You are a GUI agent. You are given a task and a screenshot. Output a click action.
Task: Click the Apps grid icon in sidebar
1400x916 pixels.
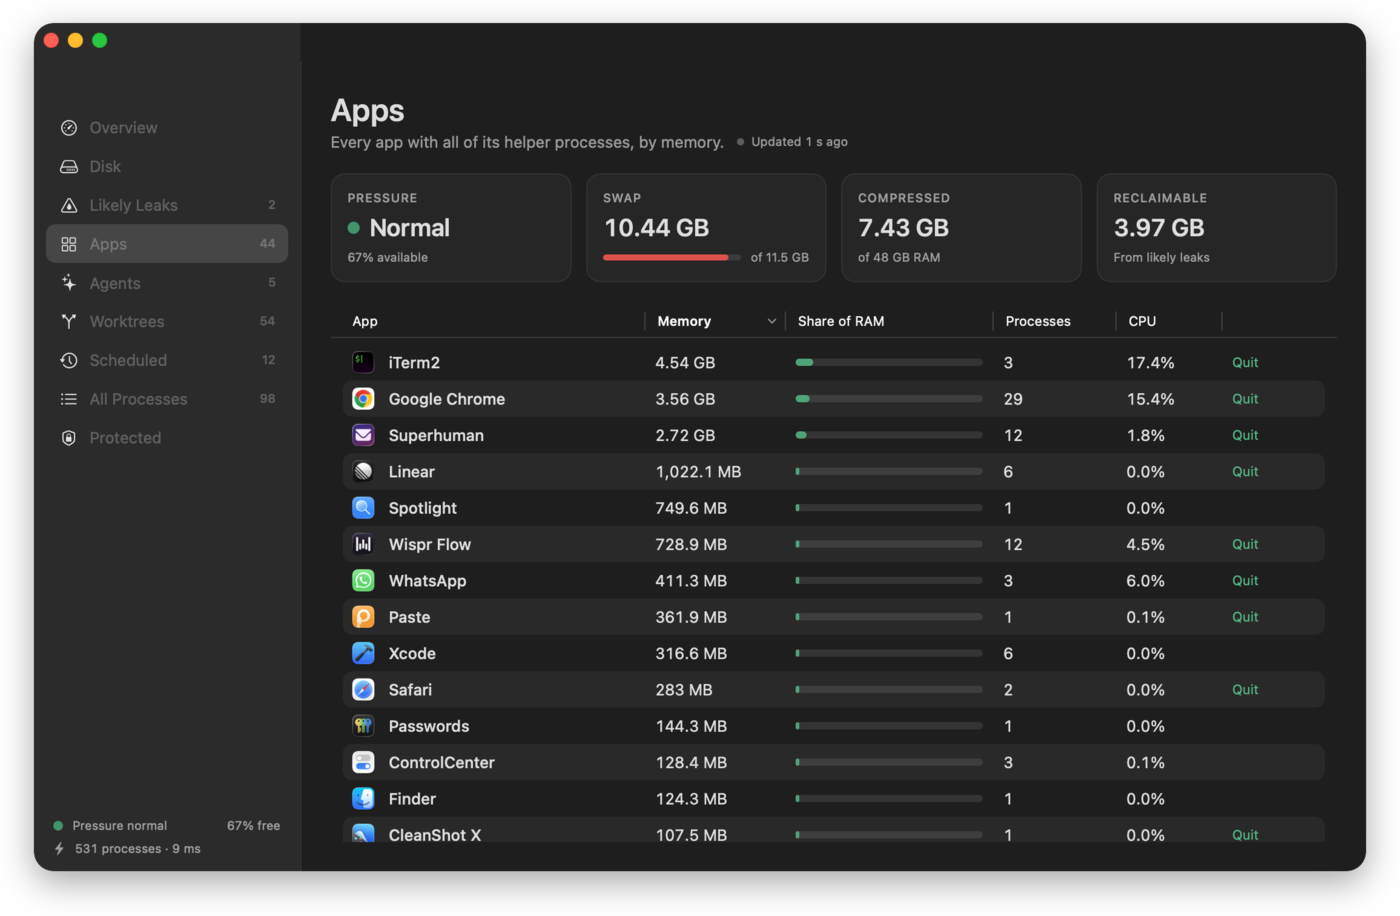point(69,244)
